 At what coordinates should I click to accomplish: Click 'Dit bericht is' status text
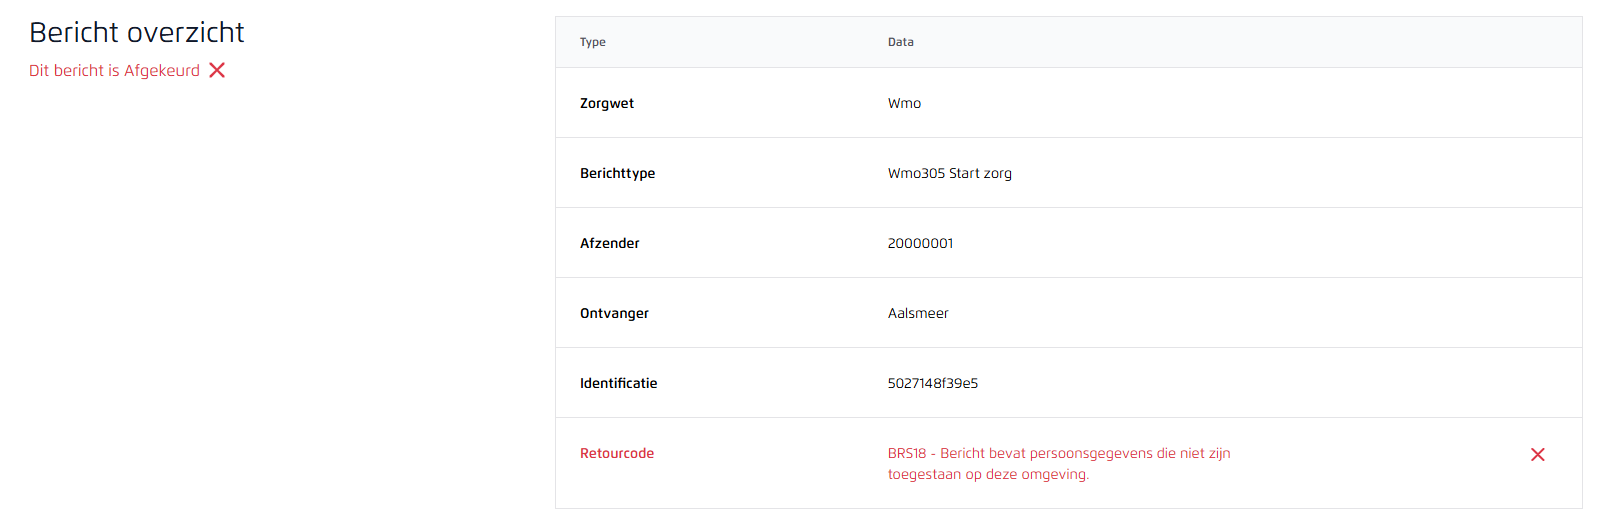[74, 71]
